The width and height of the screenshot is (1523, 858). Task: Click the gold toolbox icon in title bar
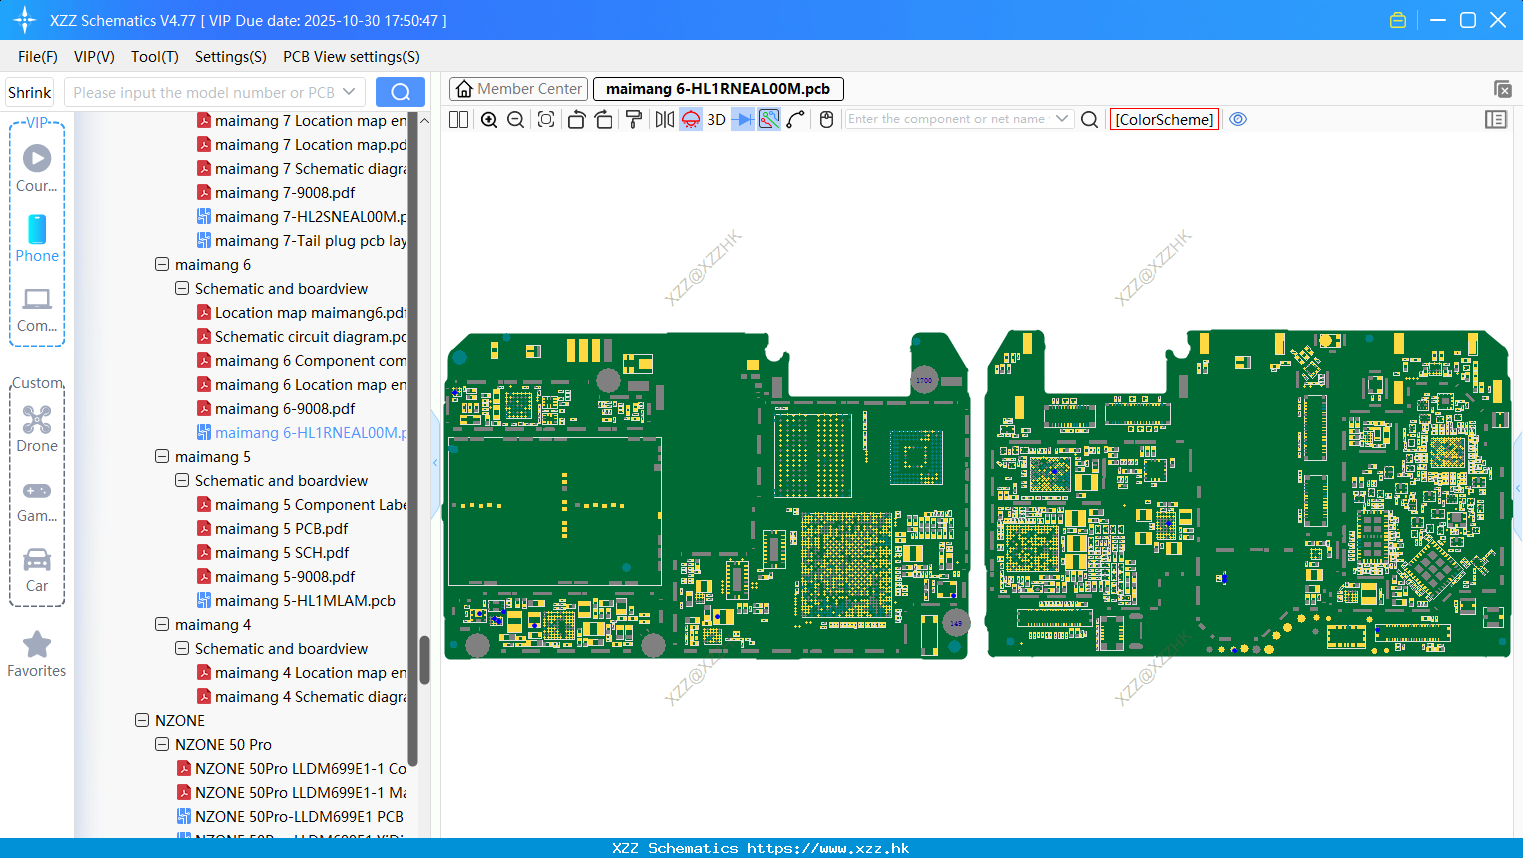(1398, 20)
